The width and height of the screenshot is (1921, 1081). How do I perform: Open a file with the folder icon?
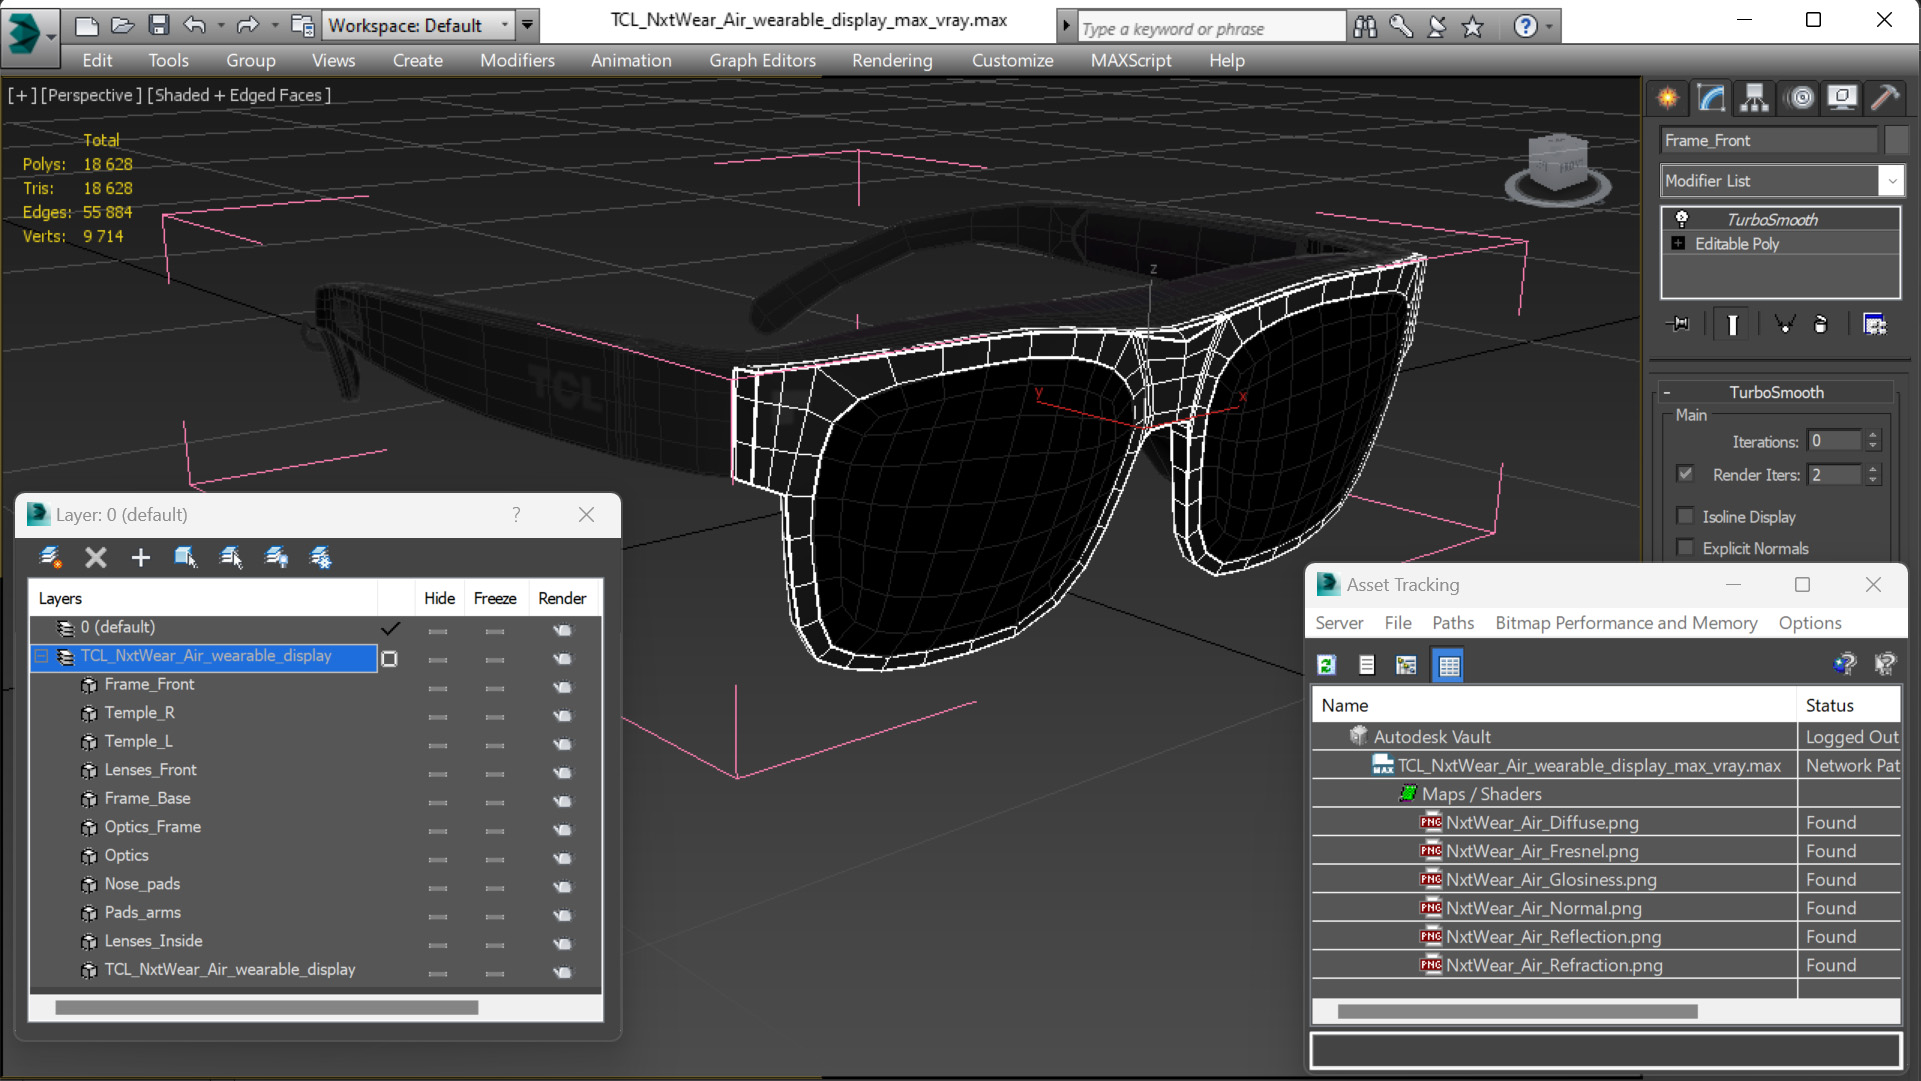coord(123,25)
